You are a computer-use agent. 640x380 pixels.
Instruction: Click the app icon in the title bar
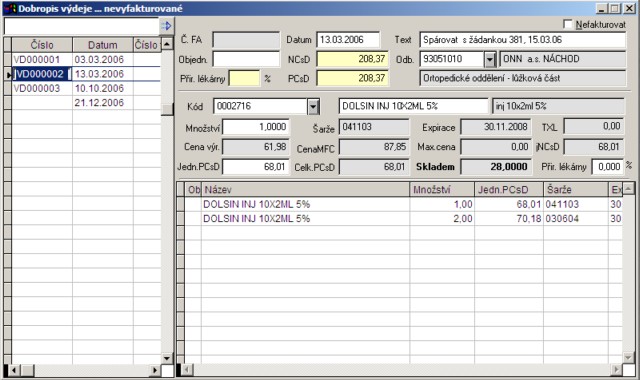tap(10, 8)
